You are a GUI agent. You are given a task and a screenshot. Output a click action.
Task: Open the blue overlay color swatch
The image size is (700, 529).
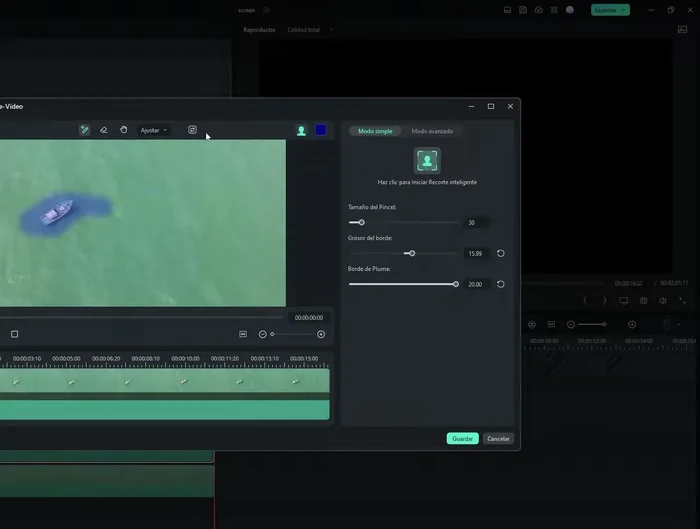321,130
